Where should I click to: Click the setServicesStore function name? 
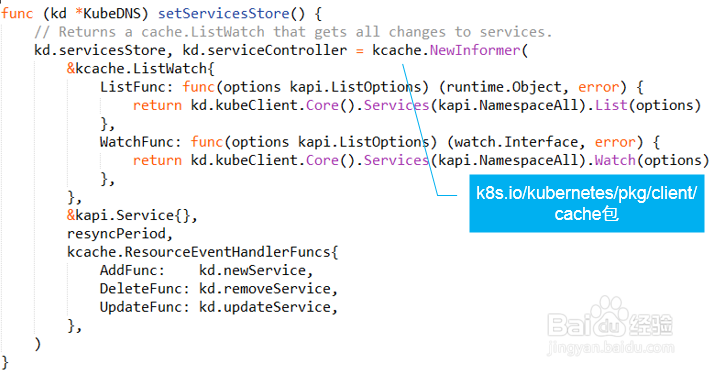[x=224, y=14]
